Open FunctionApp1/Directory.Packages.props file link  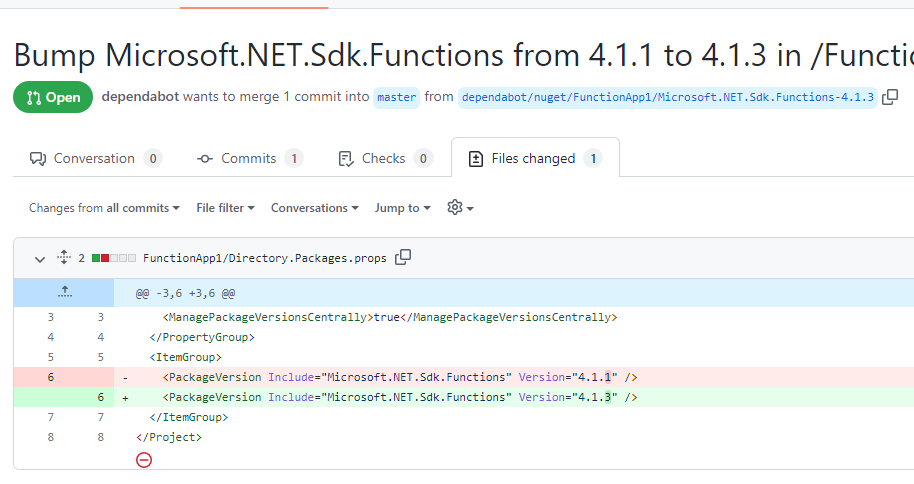pos(265,258)
